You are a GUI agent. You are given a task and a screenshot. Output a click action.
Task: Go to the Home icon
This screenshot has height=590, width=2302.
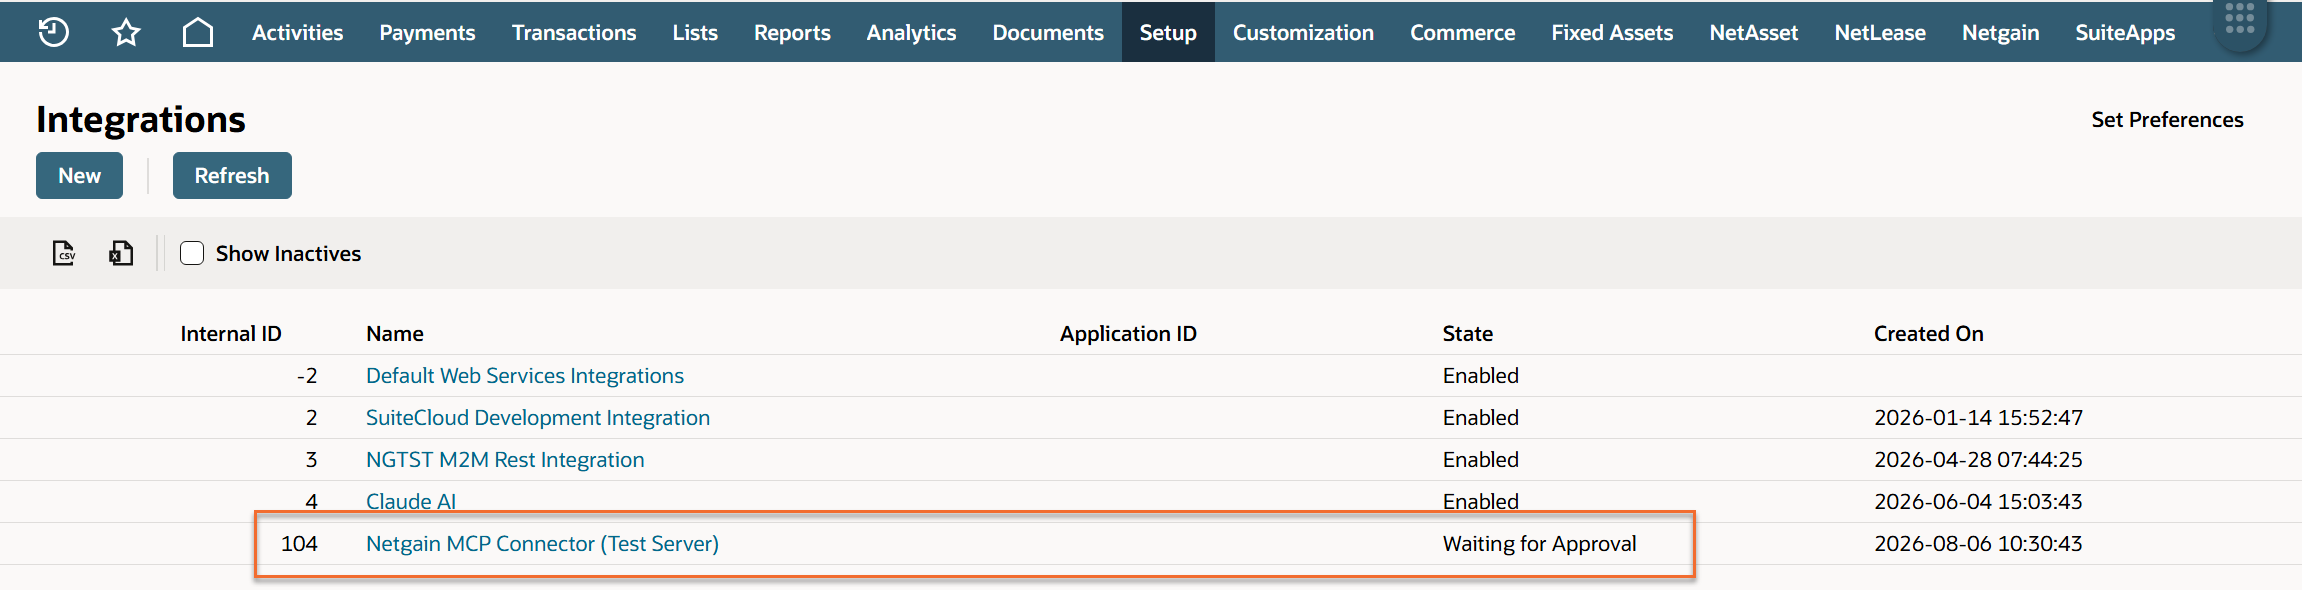198,32
